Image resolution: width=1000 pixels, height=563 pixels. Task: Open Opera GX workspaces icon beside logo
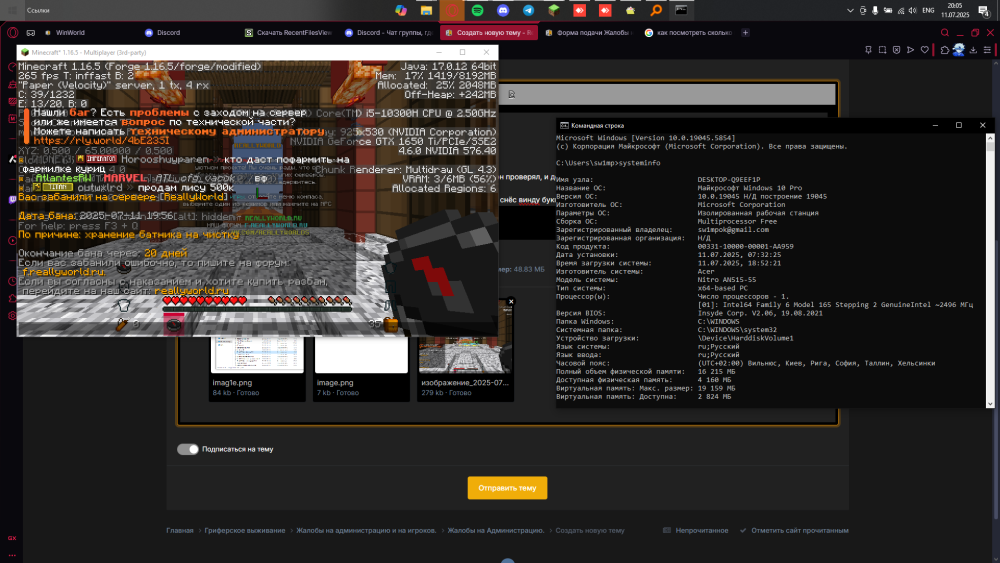pos(31,33)
